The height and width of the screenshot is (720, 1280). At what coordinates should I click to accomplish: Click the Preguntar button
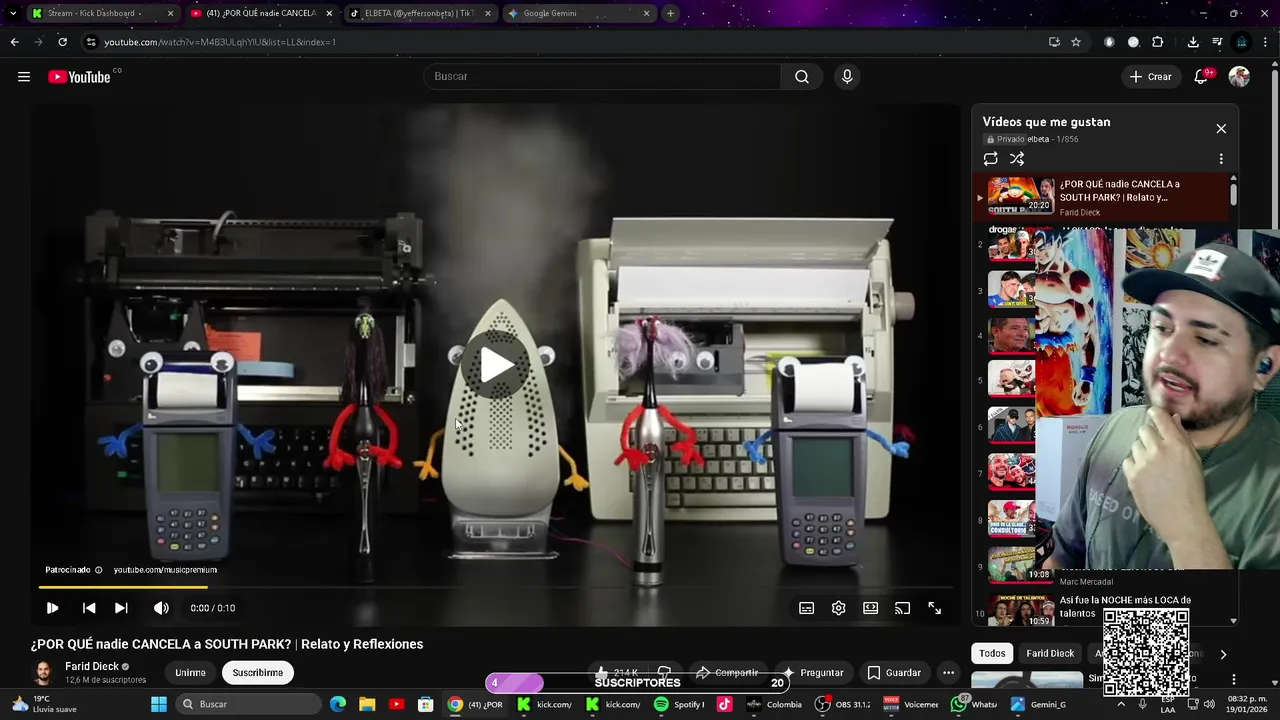tap(813, 673)
